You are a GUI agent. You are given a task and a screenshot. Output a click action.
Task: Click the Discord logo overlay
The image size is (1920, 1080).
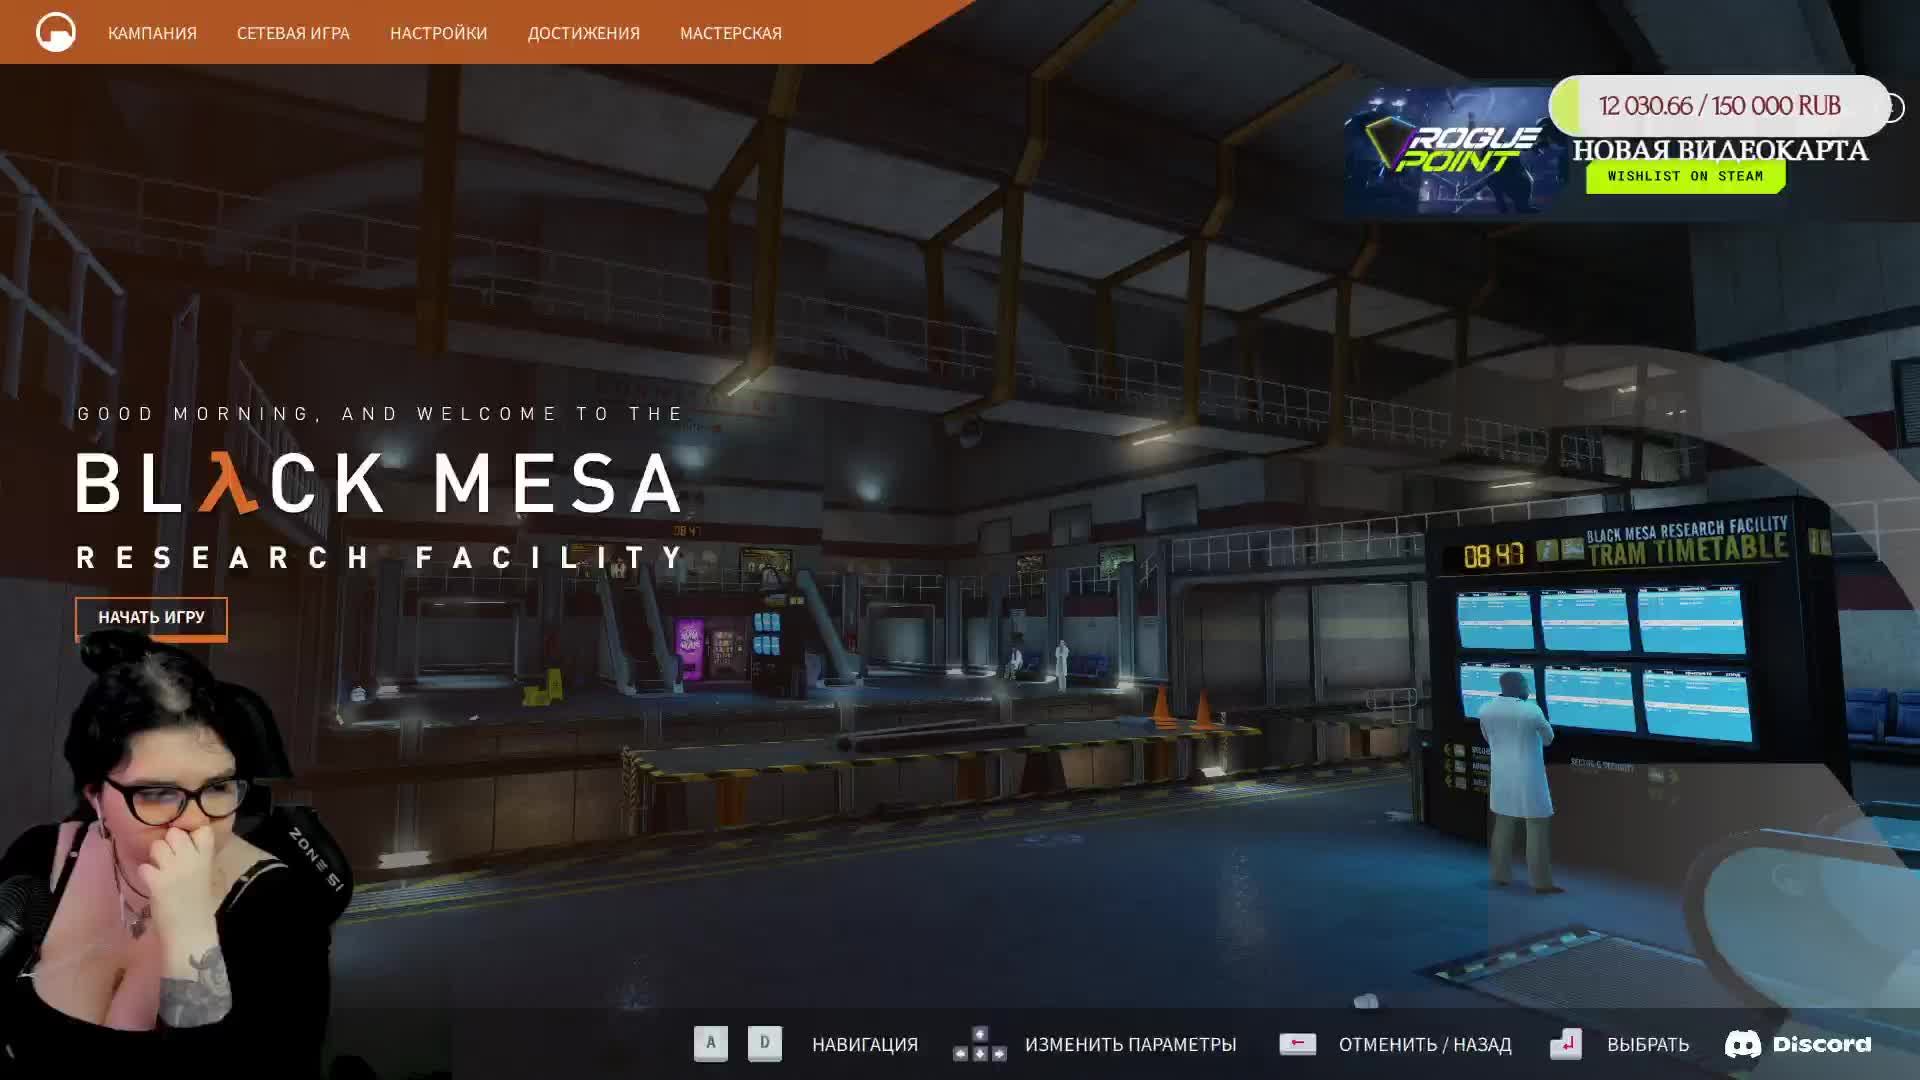click(1797, 1044)
